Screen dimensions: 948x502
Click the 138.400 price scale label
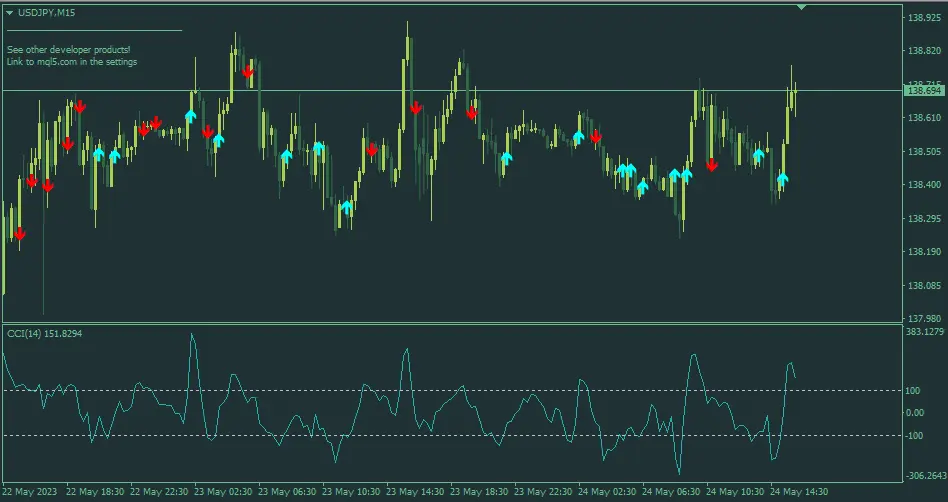[x=924, y=185]
